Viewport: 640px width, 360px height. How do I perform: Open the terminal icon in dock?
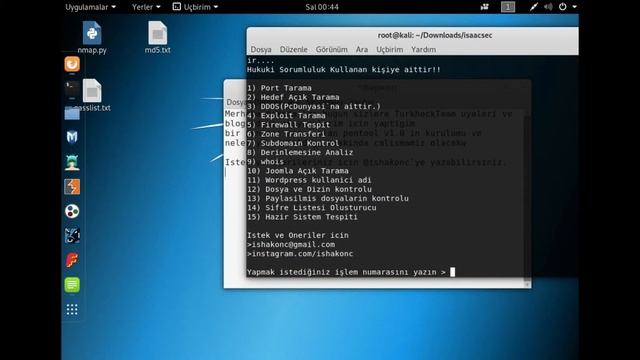[72, 89]
